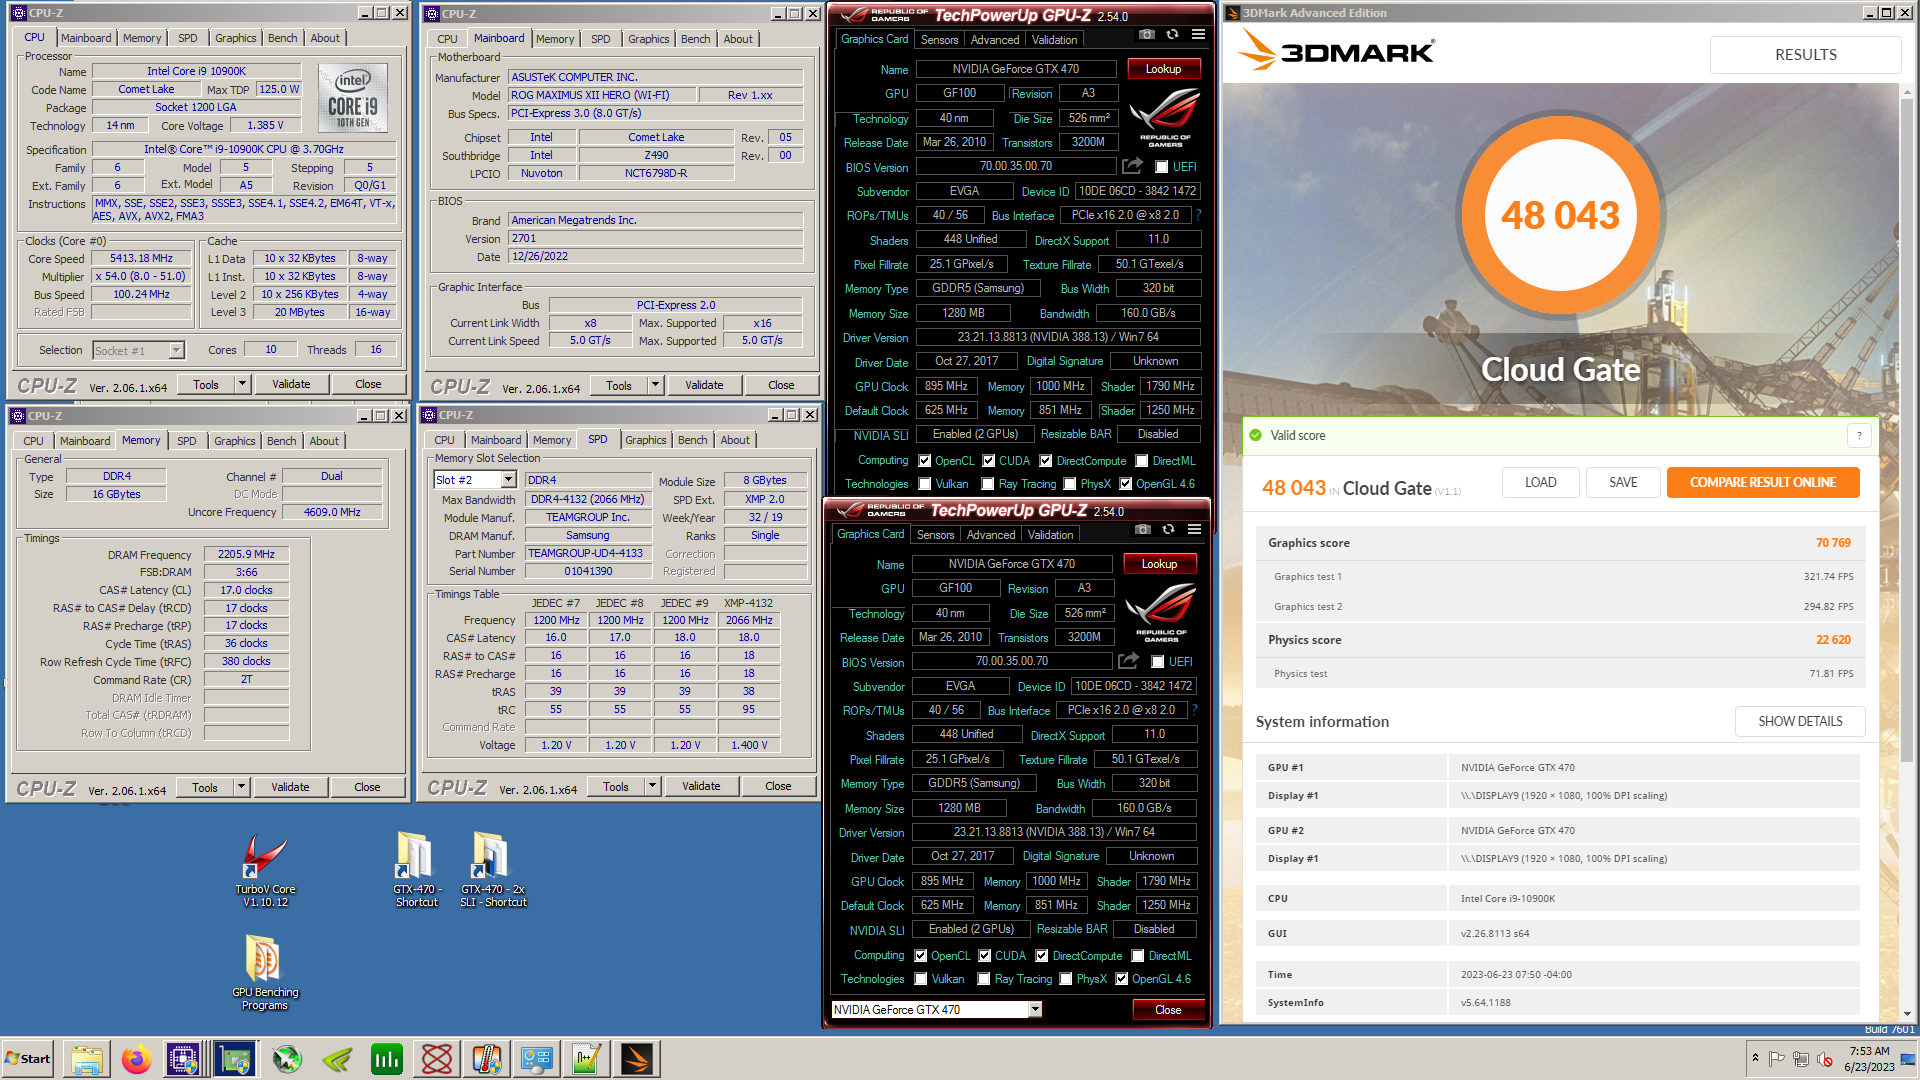The height and width of the screenshot is (1080, 1920).
Task: Open Notepad++ from the taskbar
Action: [587, 1059]
